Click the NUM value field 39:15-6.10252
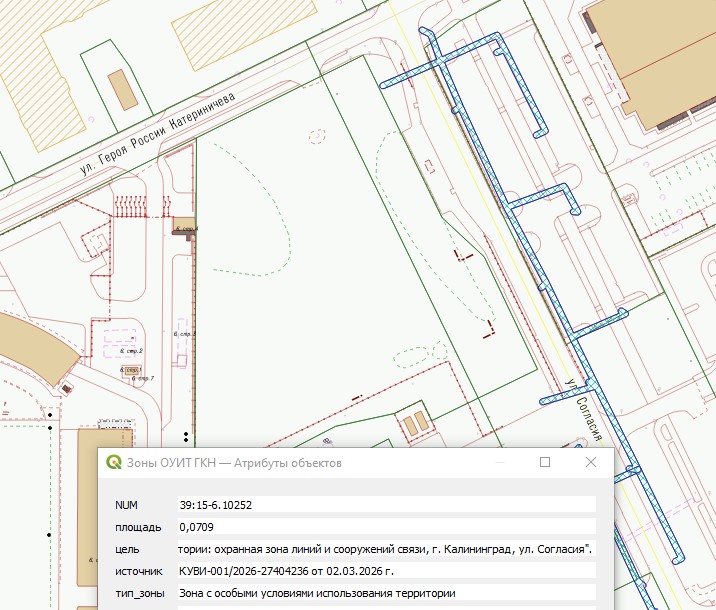The image size is (716, 610). 385,505
